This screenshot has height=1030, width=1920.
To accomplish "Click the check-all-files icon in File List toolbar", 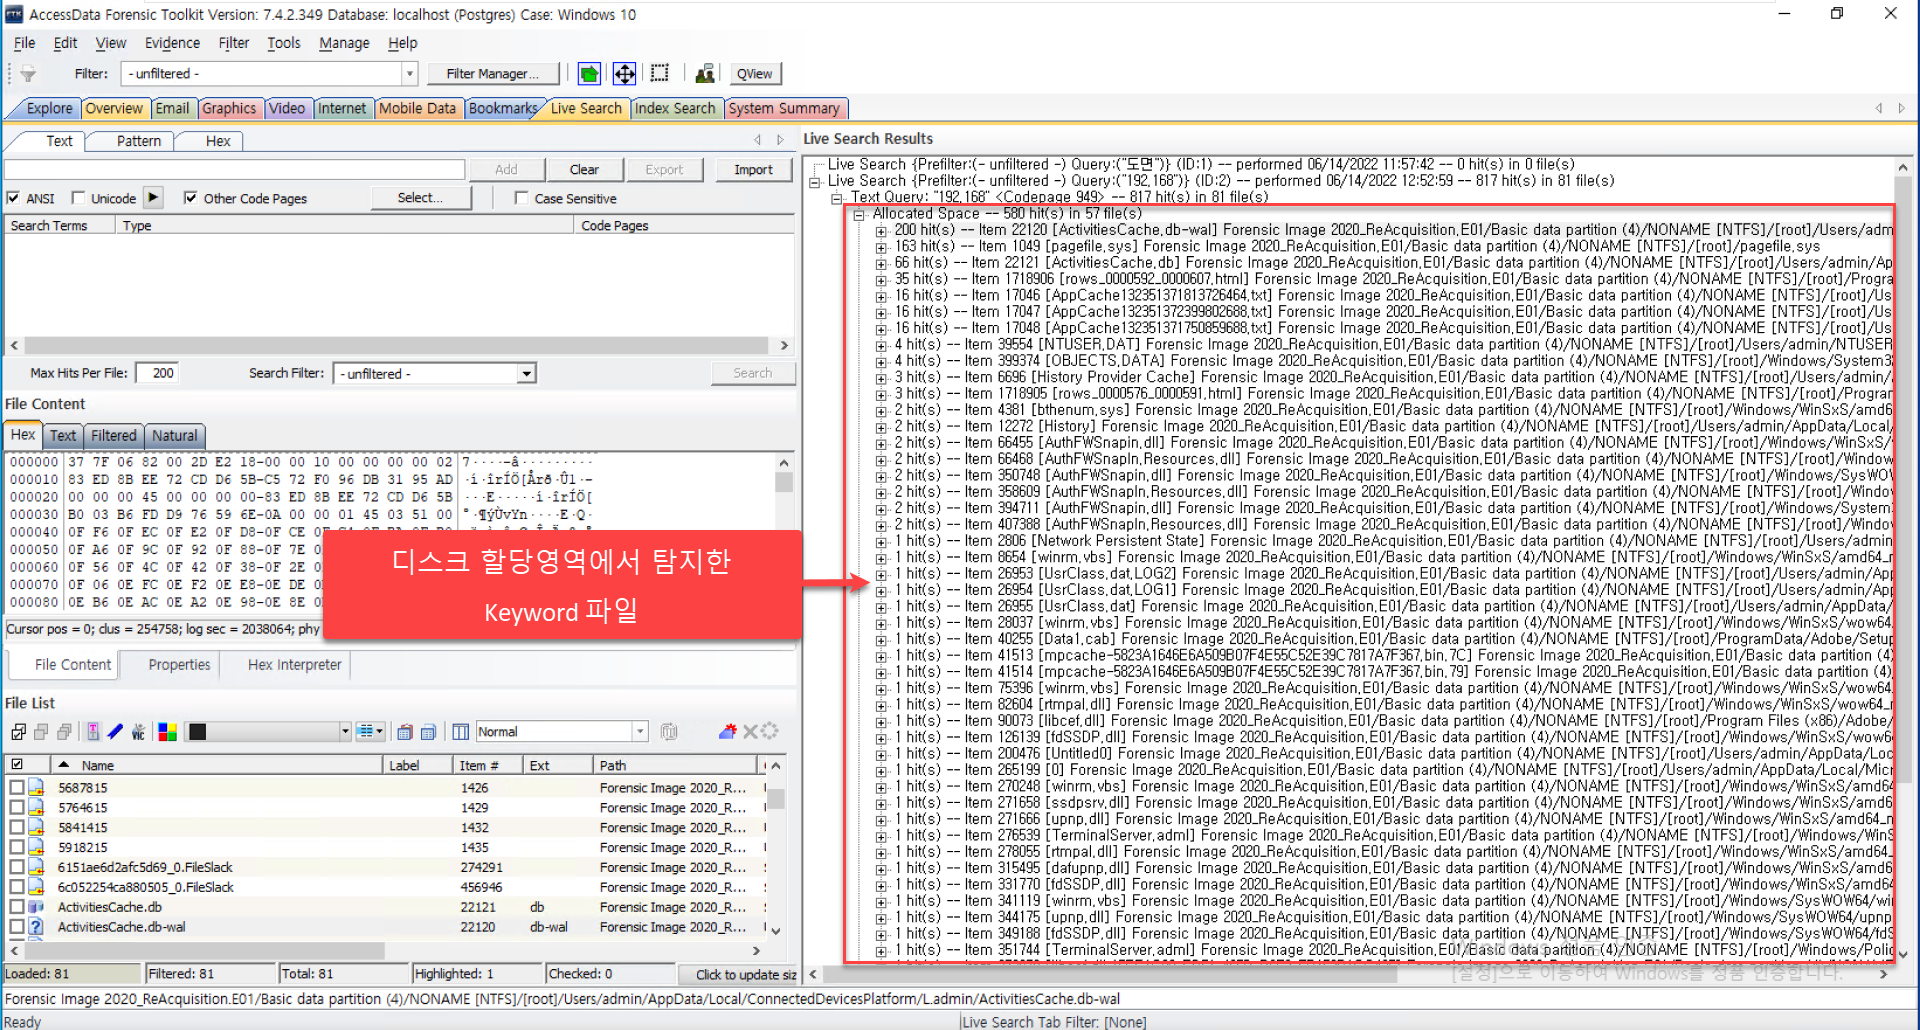I will [18, 732].
